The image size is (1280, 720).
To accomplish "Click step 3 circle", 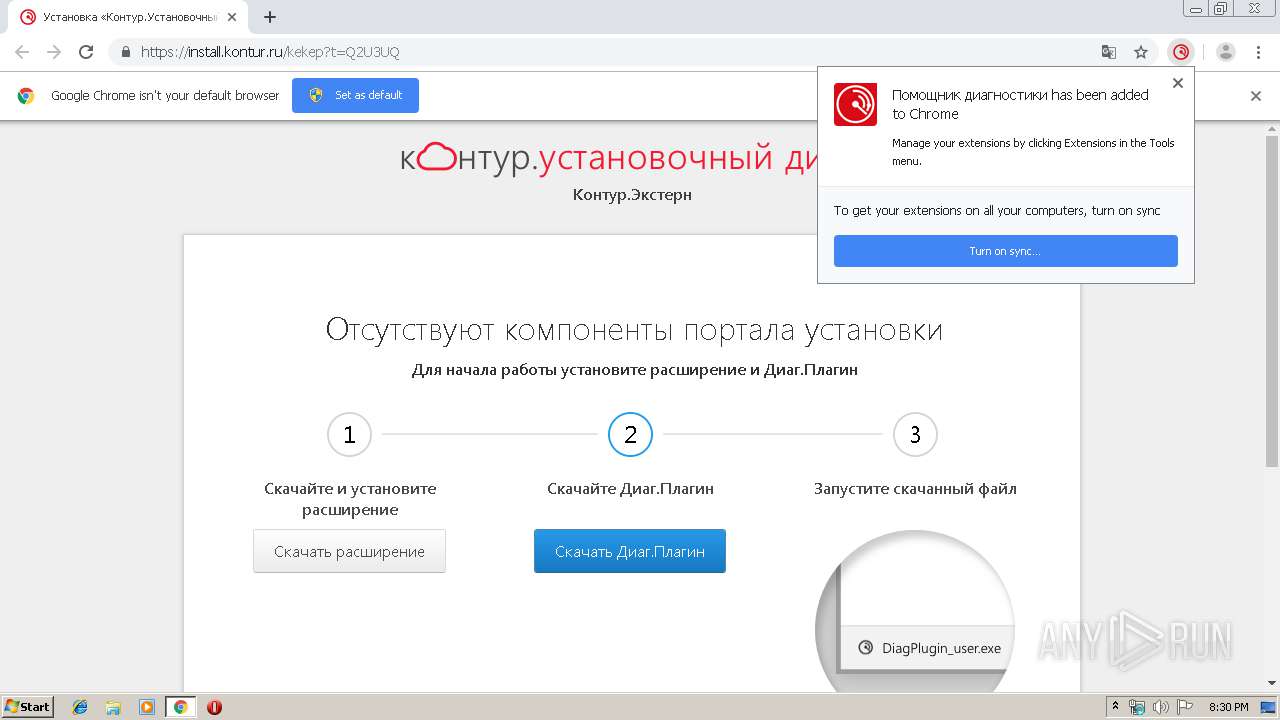I will [x=915, y=435].
